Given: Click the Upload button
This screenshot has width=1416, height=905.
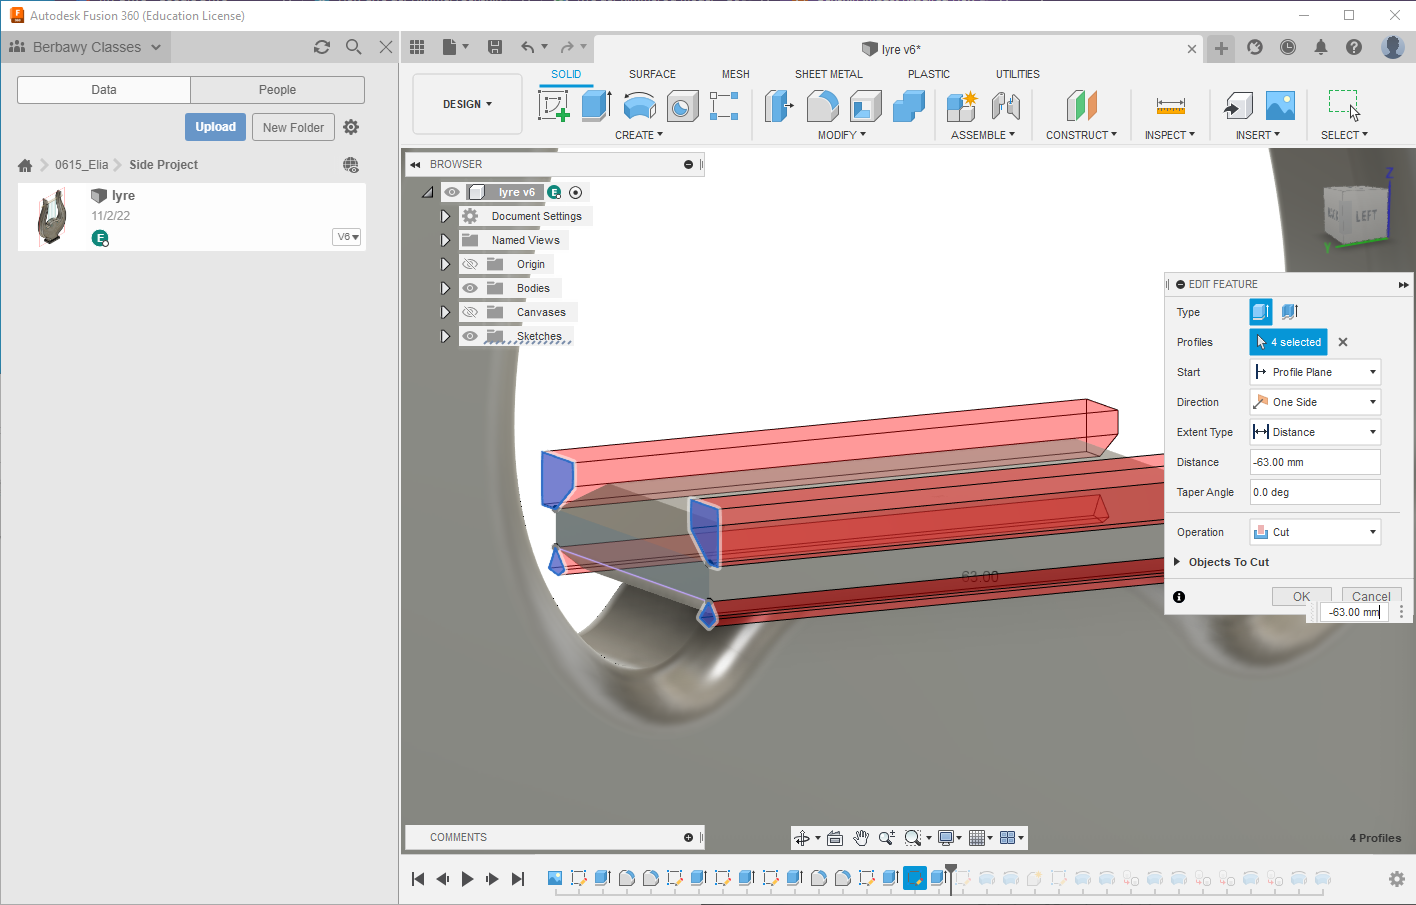Looking at the screenshot, I should (x=215, y=127).
